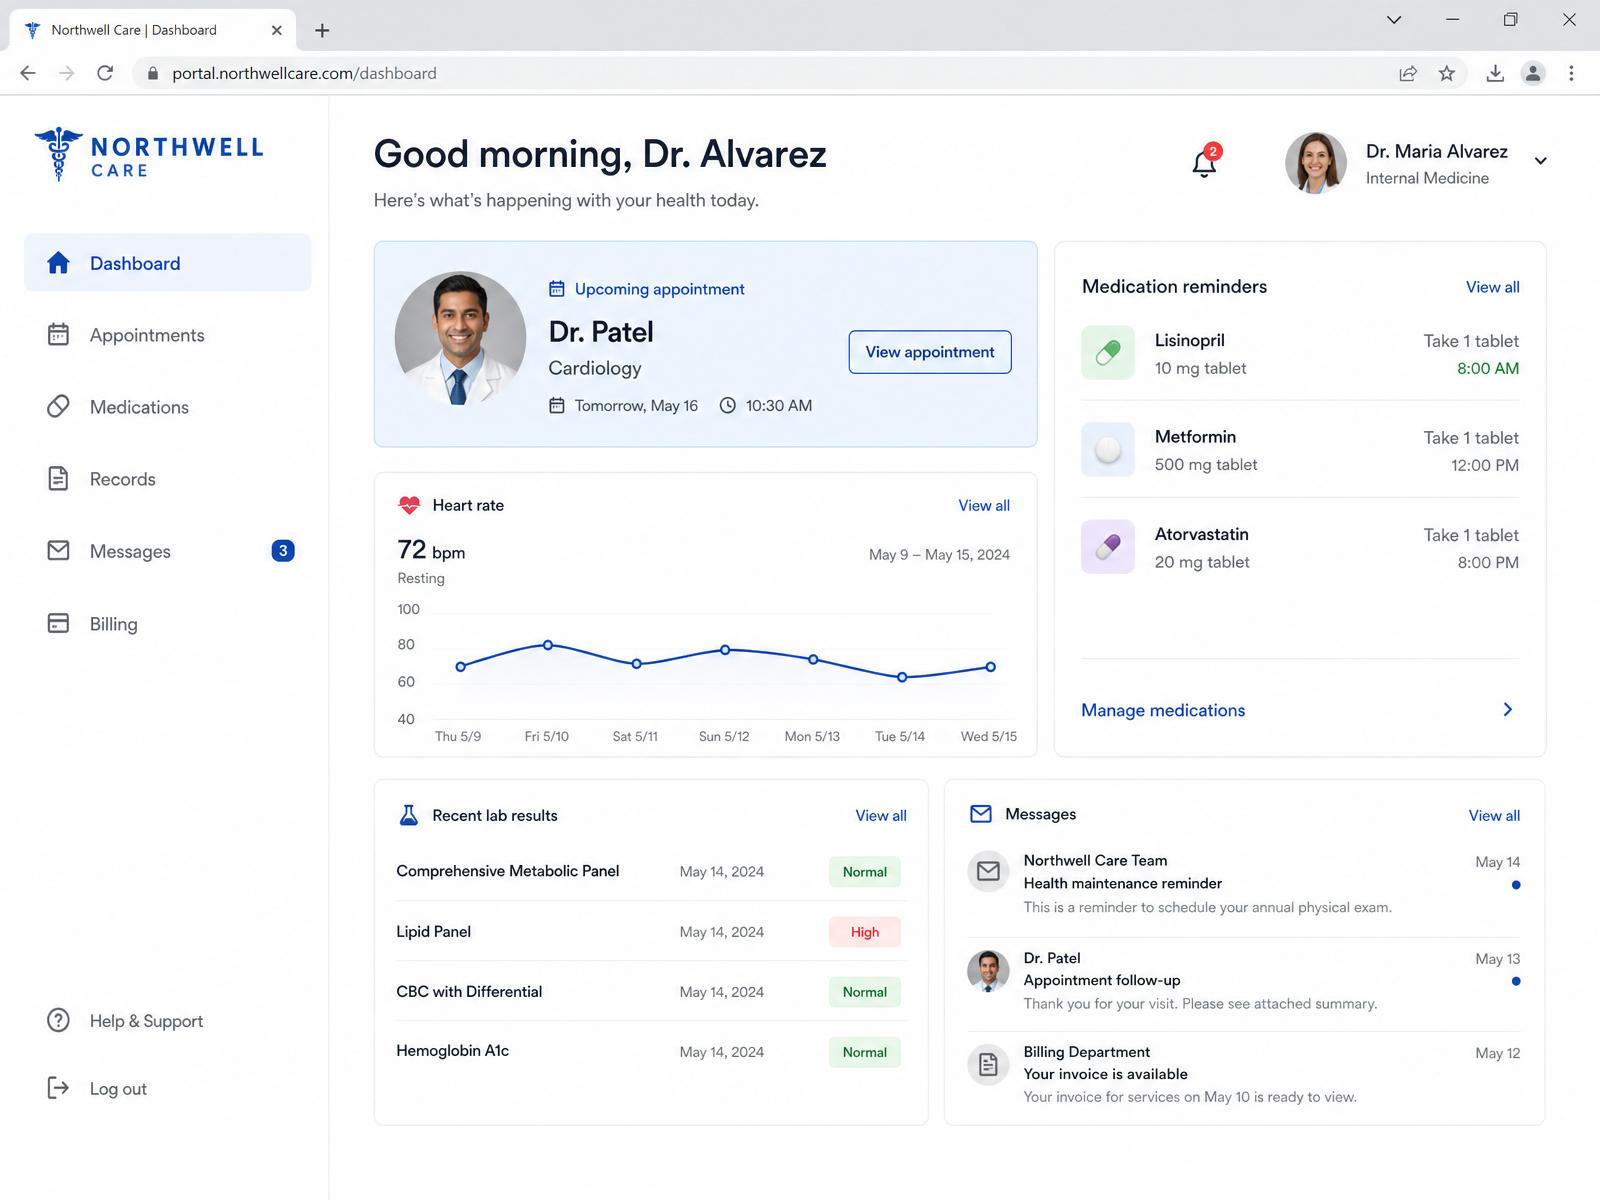
Task: Open the browser tab search dropdown
Action: coord(1394,20)
